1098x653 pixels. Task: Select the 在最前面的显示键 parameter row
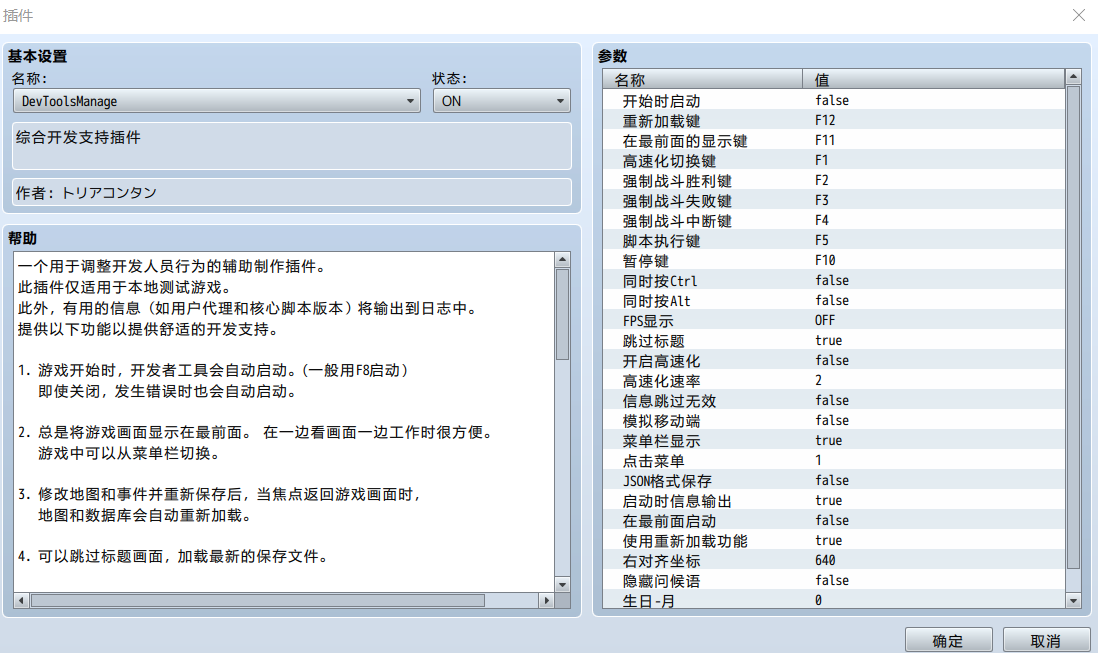(833, 141)
